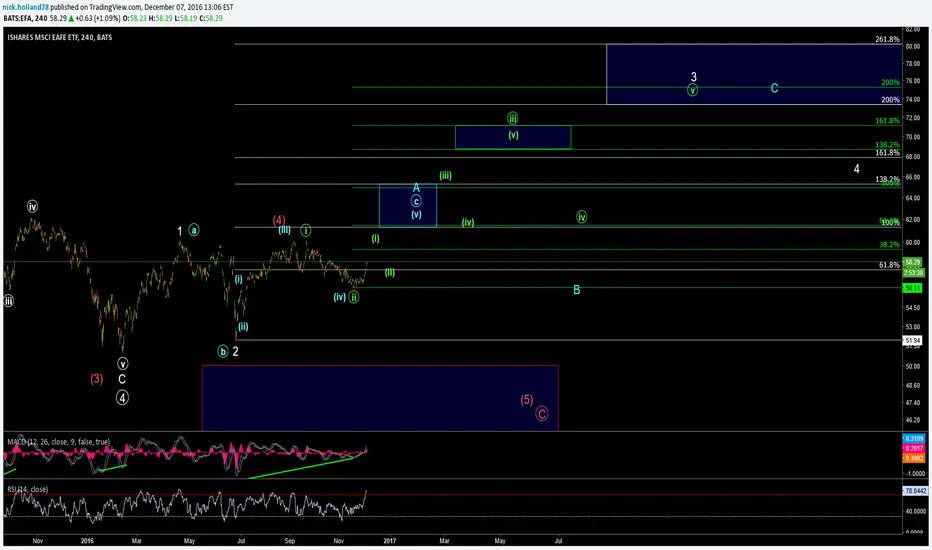The height and width of the screenshot is (550, 932).
Task: Select the cyan circled a label
Action: 194,230
